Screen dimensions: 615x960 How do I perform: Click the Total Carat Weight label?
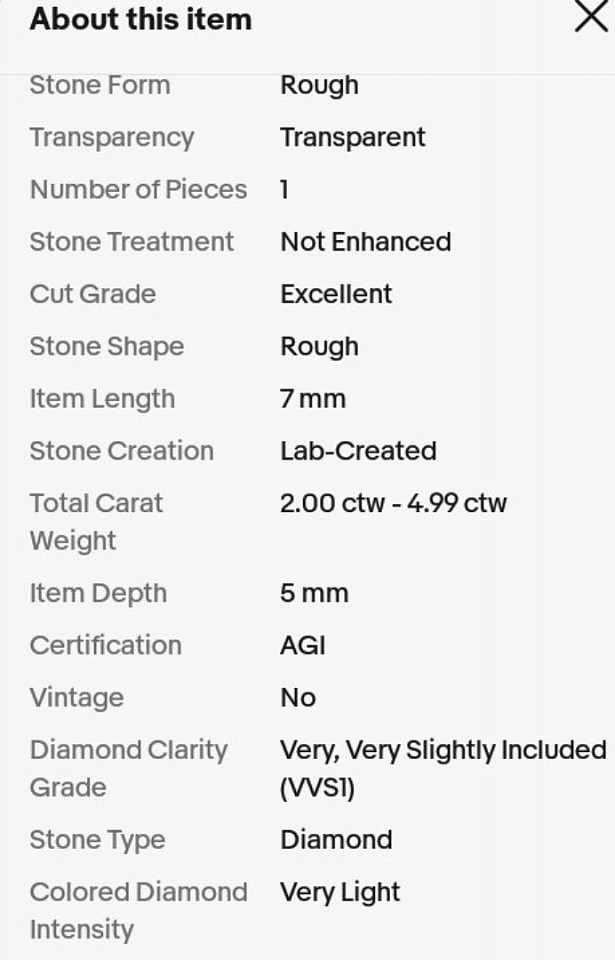coord(96,522)
